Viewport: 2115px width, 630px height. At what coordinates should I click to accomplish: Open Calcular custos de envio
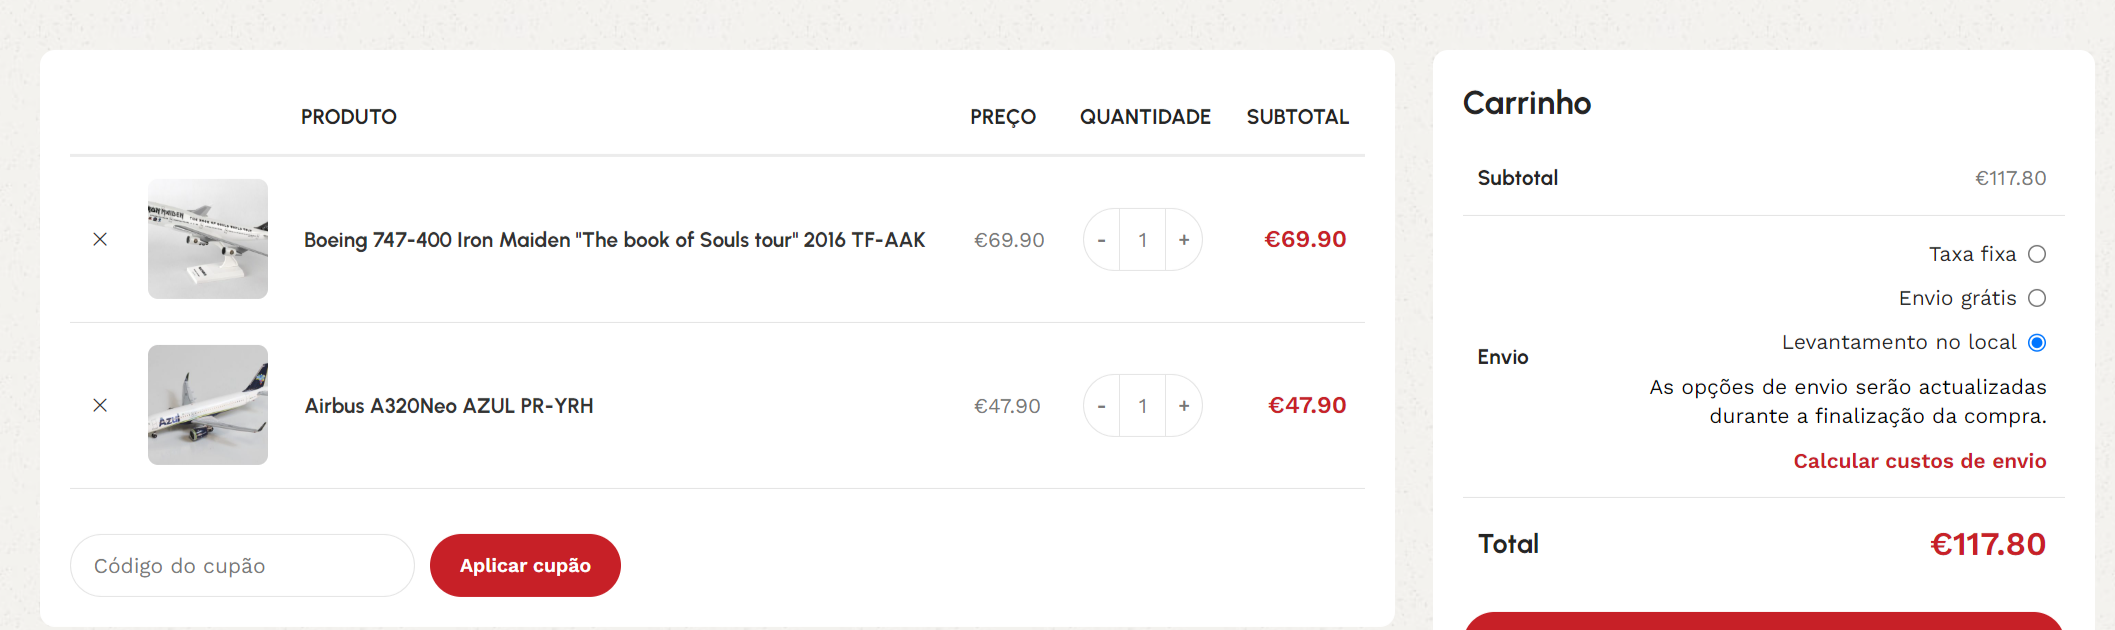[1920, 461]
